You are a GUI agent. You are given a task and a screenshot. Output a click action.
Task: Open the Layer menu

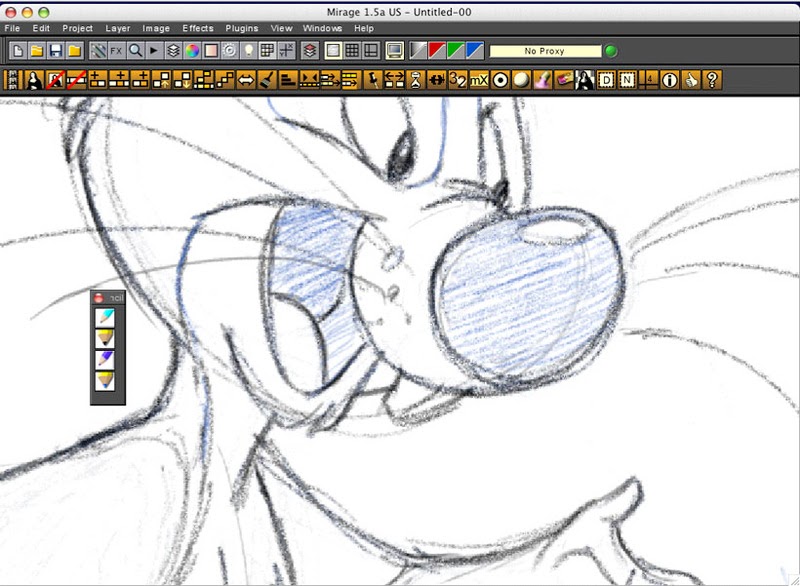pyautogui.click(x=118, y=28)
